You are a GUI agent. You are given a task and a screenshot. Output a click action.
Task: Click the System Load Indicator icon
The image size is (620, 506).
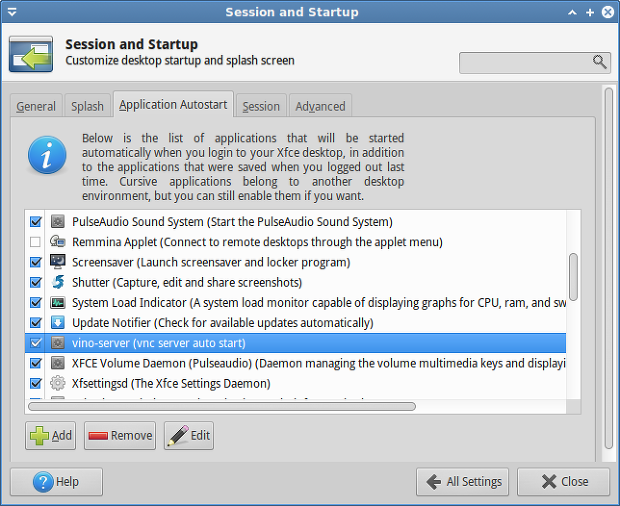point(58,302)
